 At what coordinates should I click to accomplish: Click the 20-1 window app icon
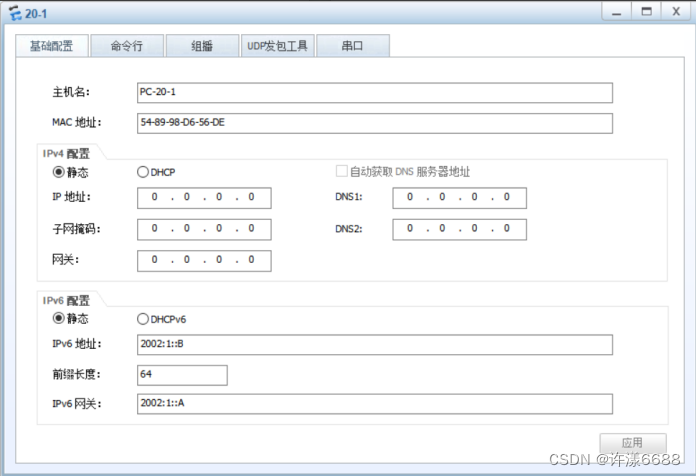(x=15, y=13)
